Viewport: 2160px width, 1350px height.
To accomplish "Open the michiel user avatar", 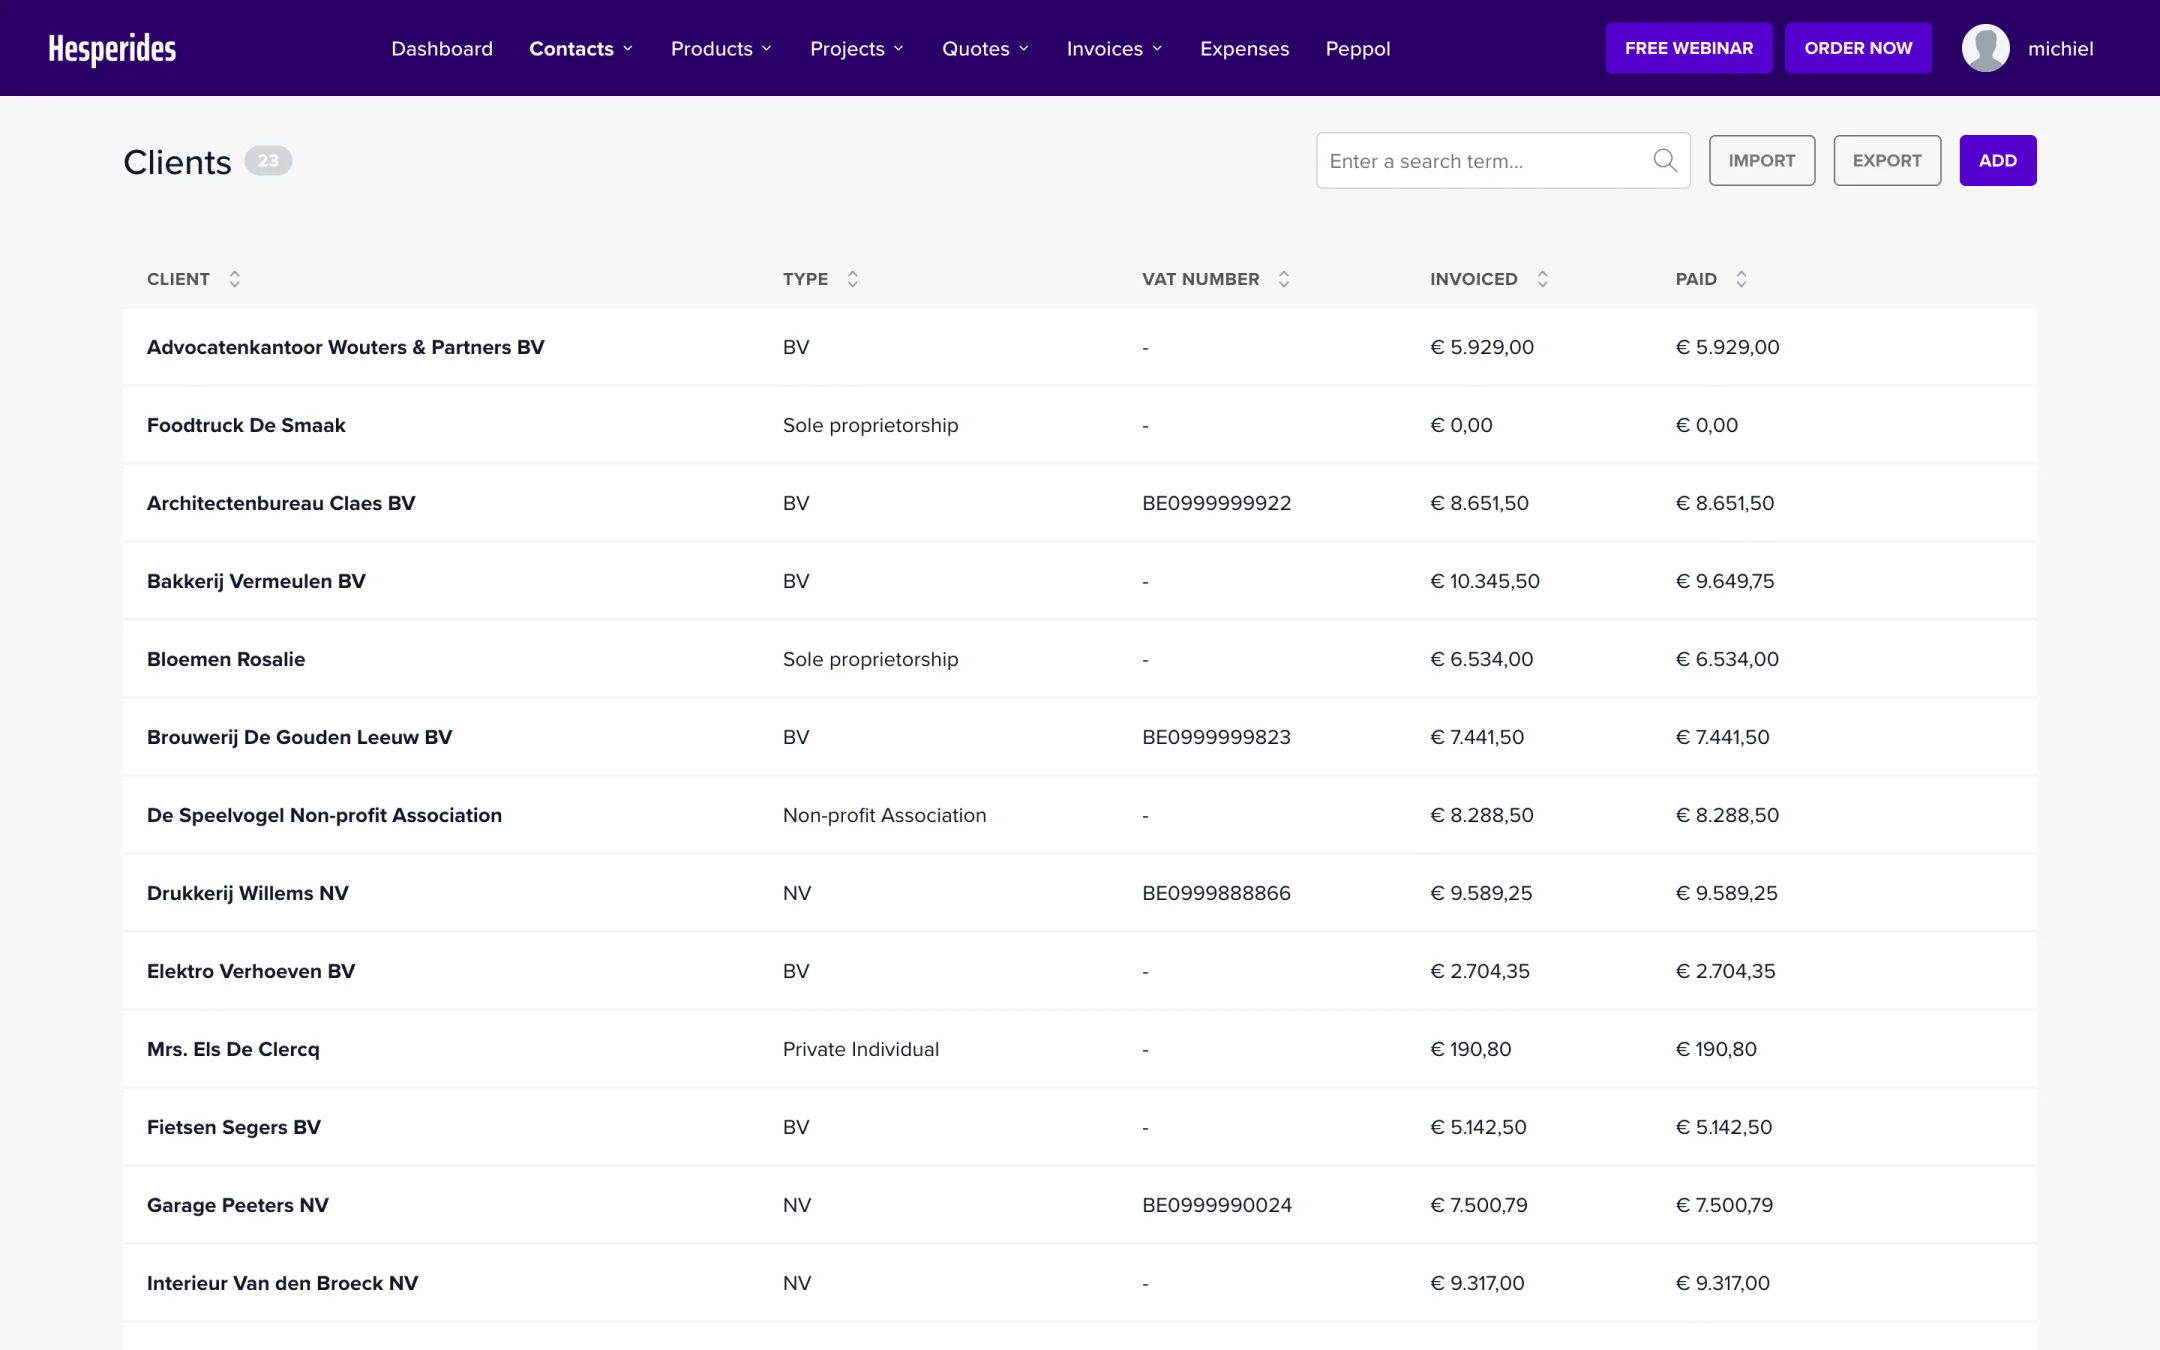I will [1985, 48].
